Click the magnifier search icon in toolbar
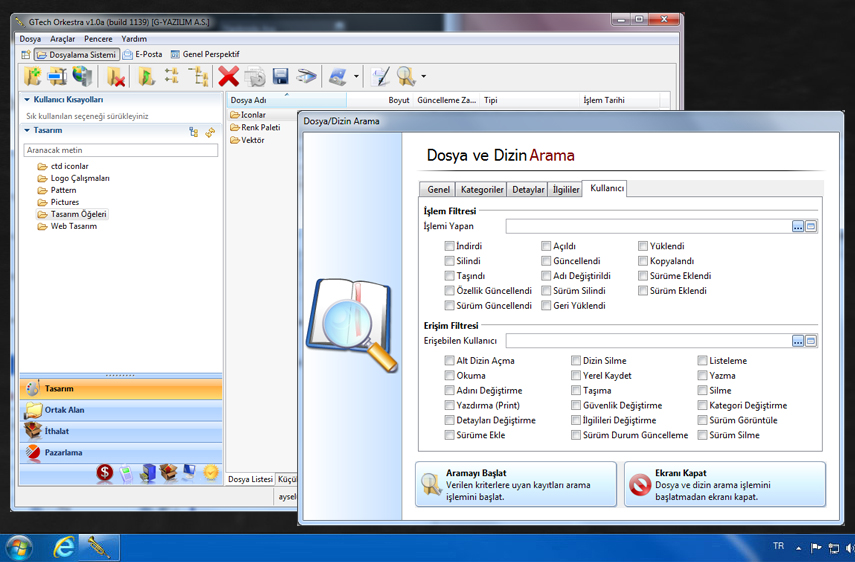The width and height of the screenshot is (855, 562). (x=406, y=76)
